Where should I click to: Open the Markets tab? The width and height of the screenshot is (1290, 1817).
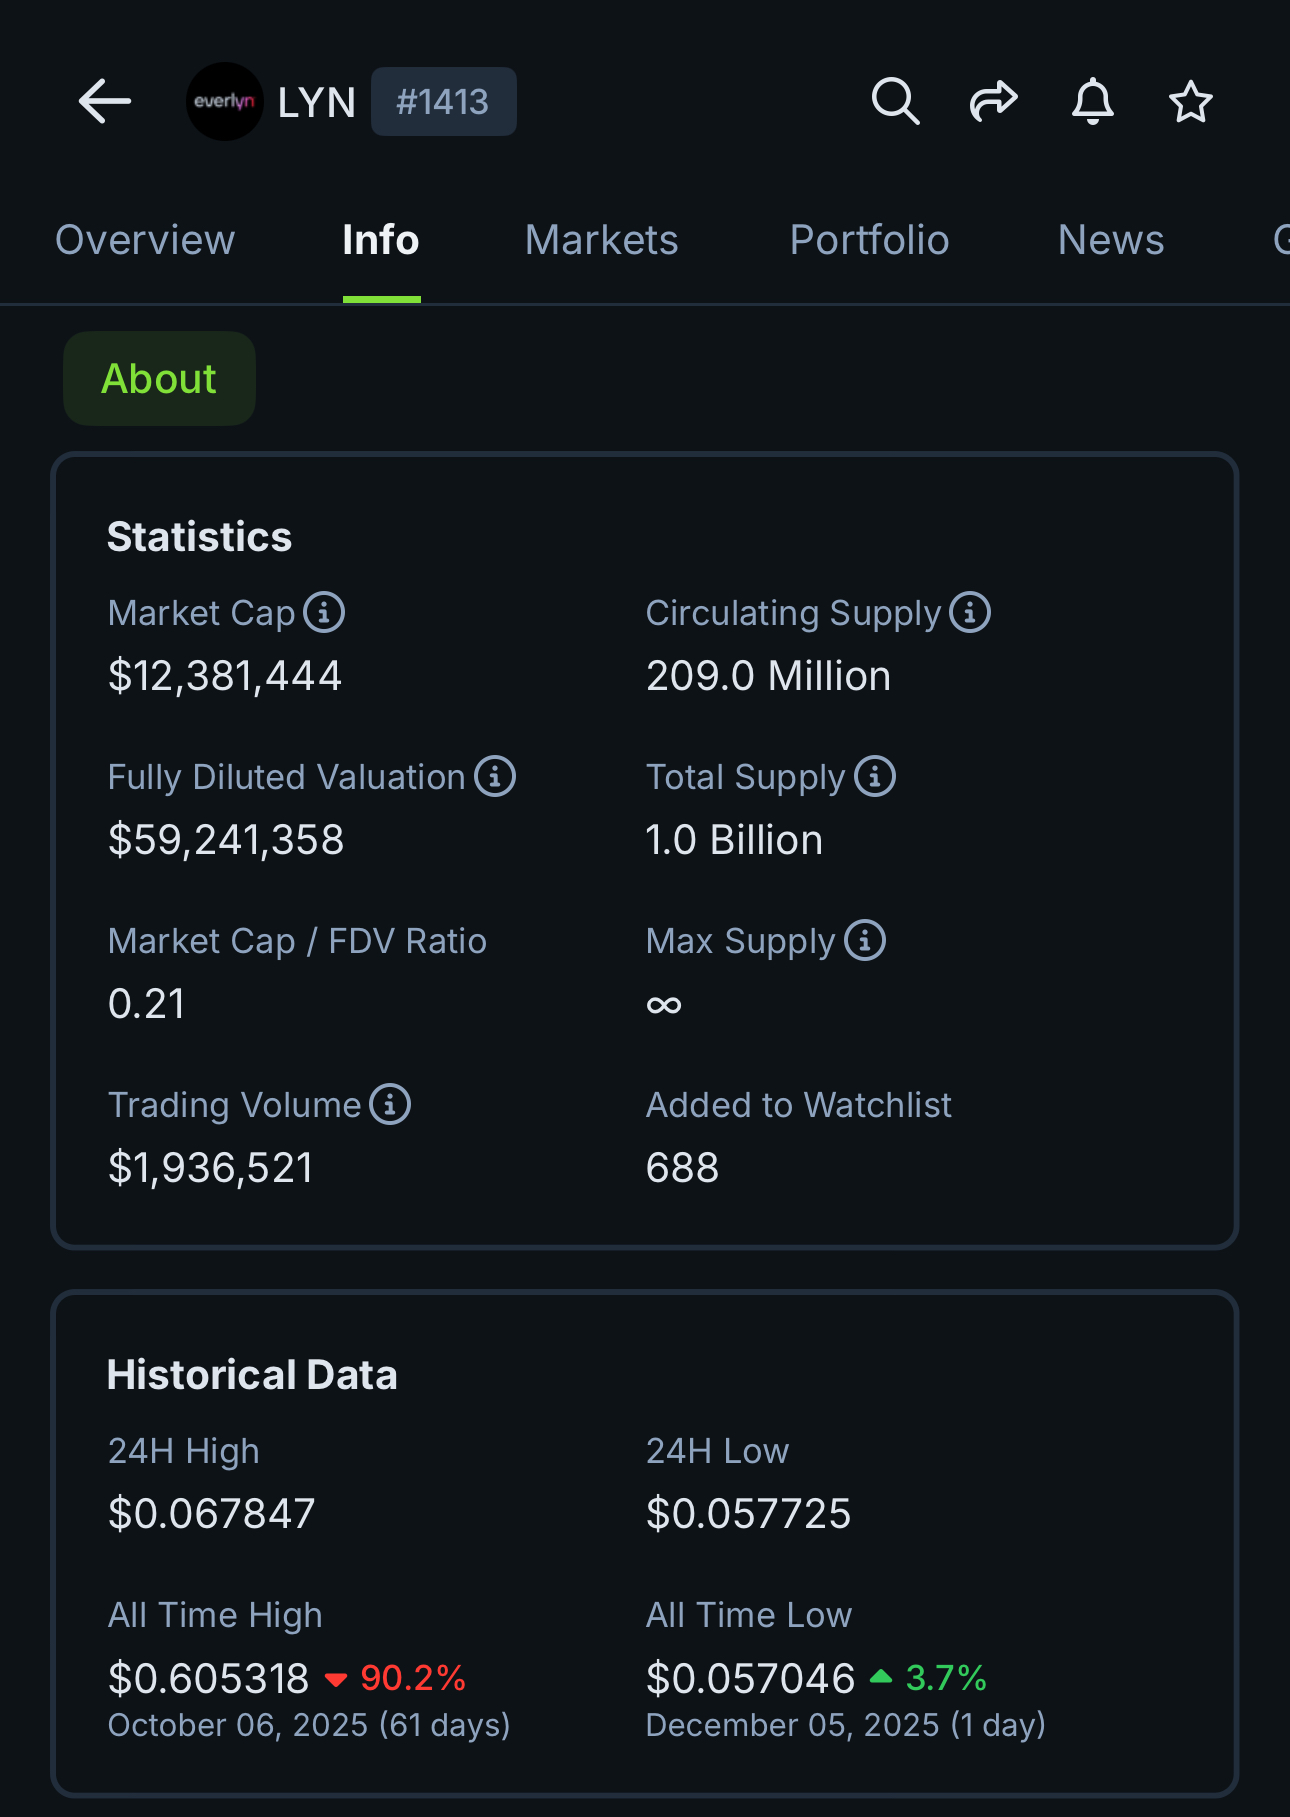[x=601, y=240]
